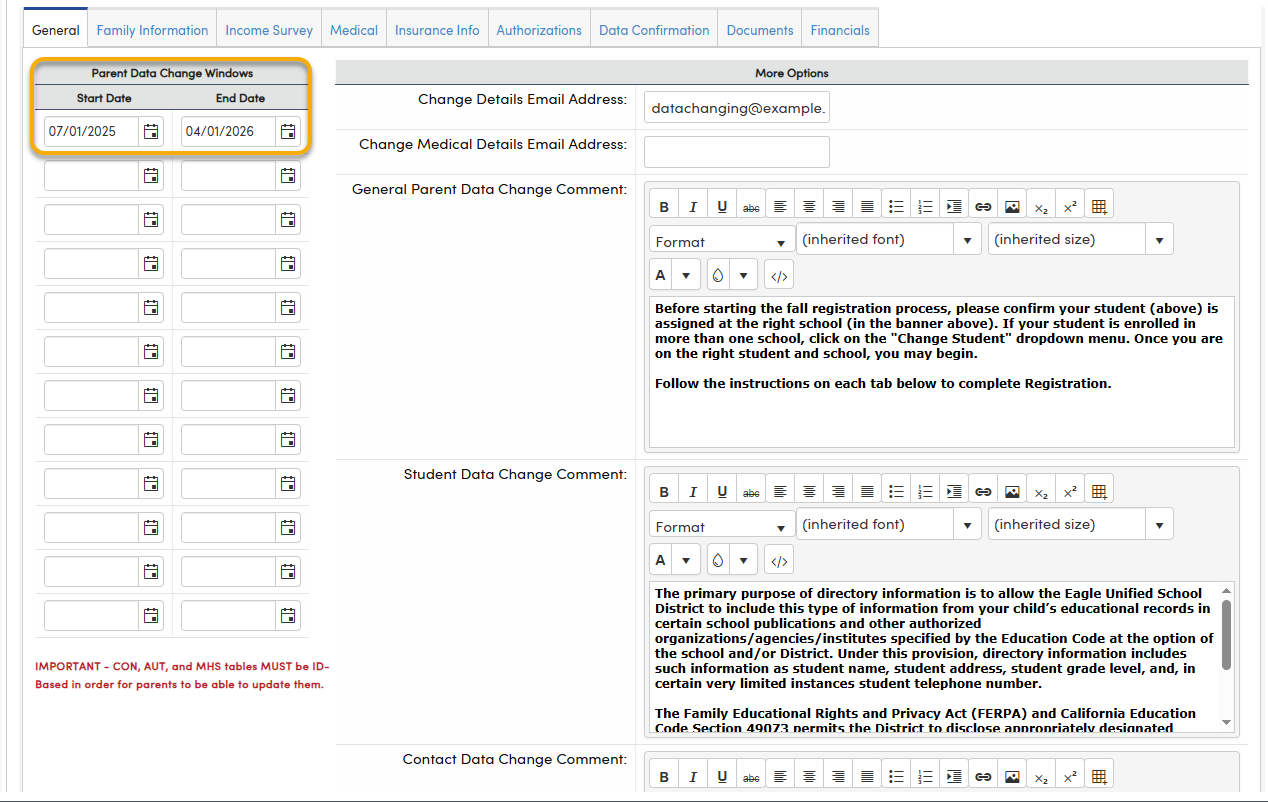Screen dimensions: 1268x802
Task: Apply font color A in General Parent editor
Action: point(661,275)
